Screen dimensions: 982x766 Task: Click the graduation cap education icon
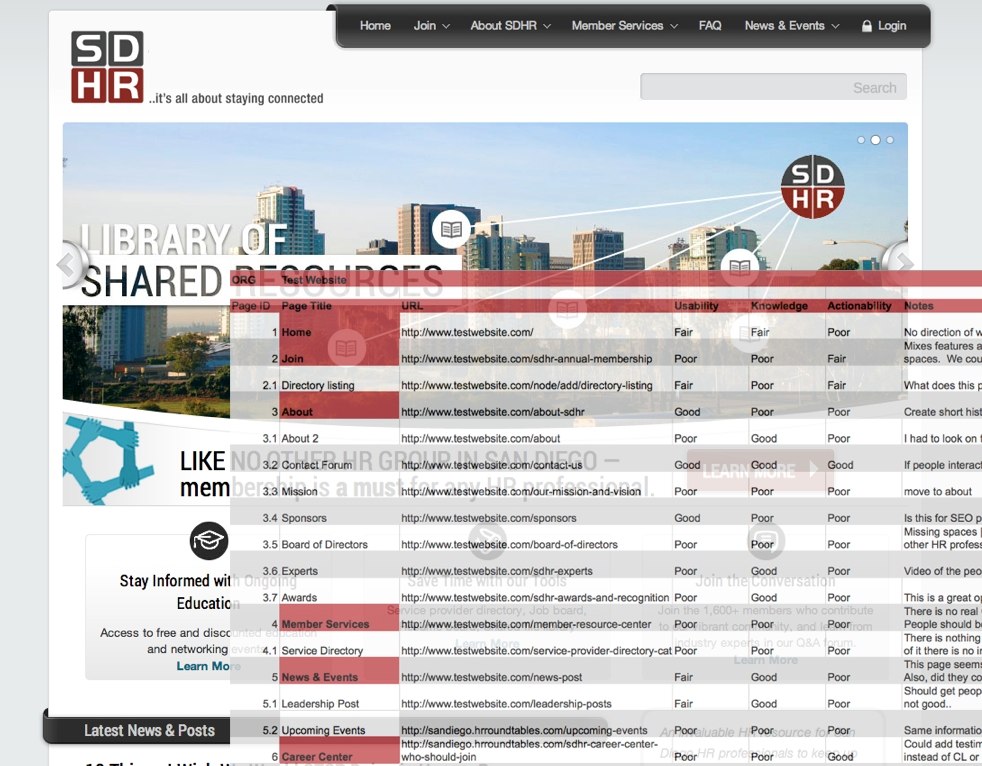[x=209, y=541]
